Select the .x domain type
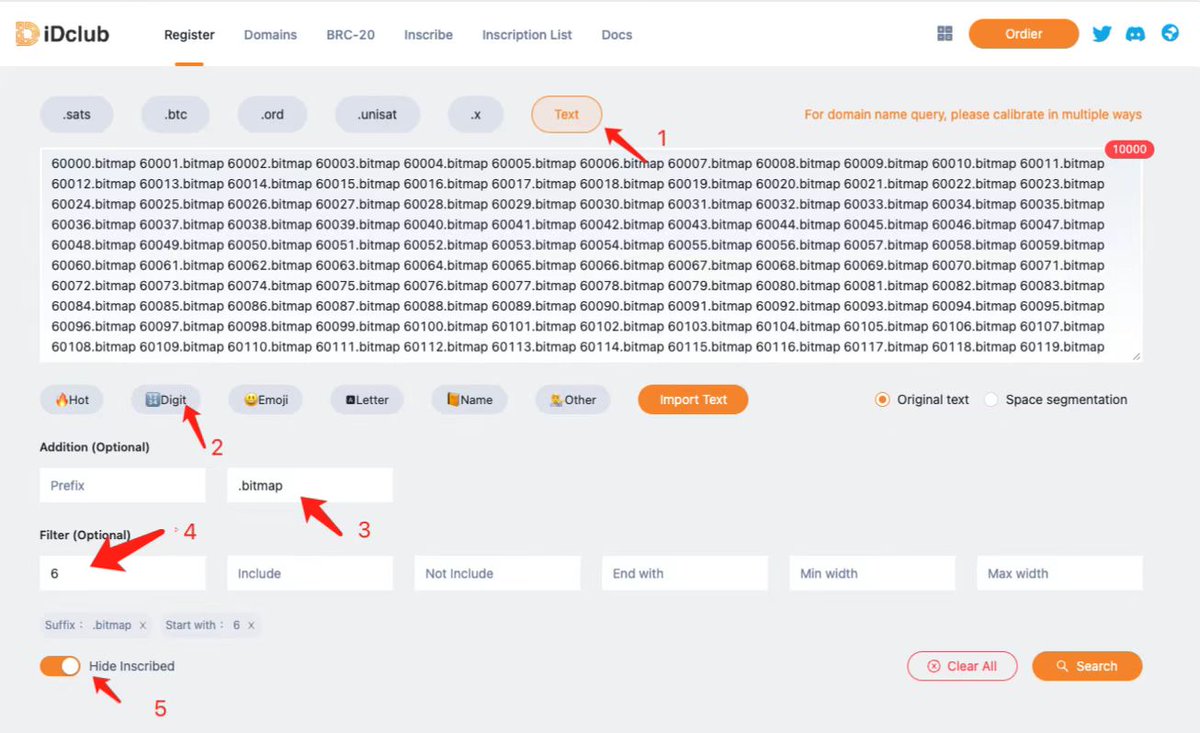Image resolution: width=1200 pixels, height=733 pixels. (x=476, y=114)
